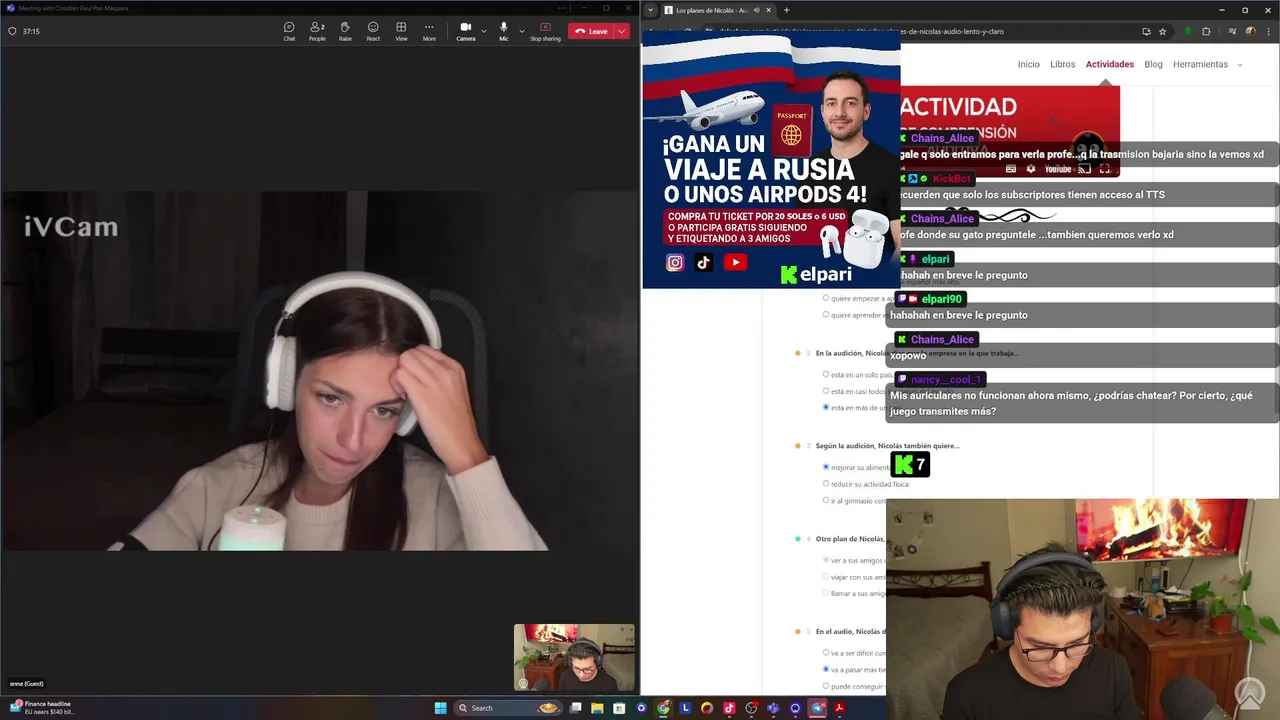
Task: Open the blue 'L' app in taskbar
Action: tap(685, 708)
